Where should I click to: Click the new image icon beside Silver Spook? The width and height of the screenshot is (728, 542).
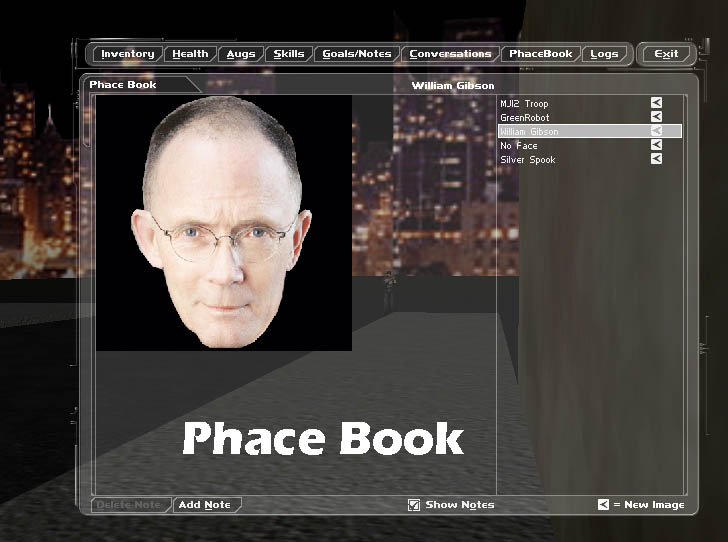[657, 159]
